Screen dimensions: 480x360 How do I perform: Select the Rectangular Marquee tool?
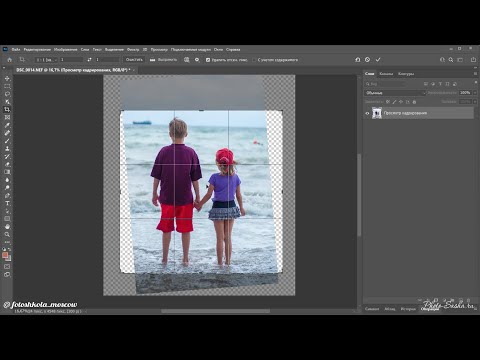coord(7,86)
